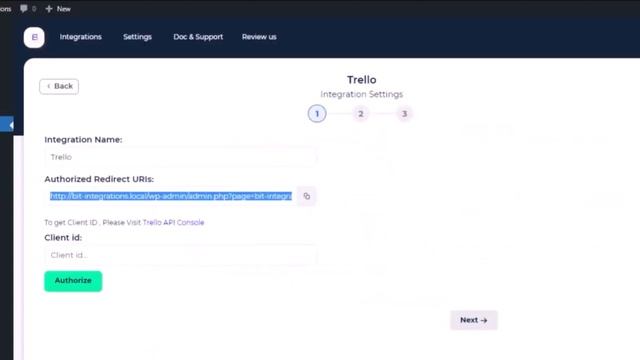Open the comments bubble in admin bar

coord(24,9)
